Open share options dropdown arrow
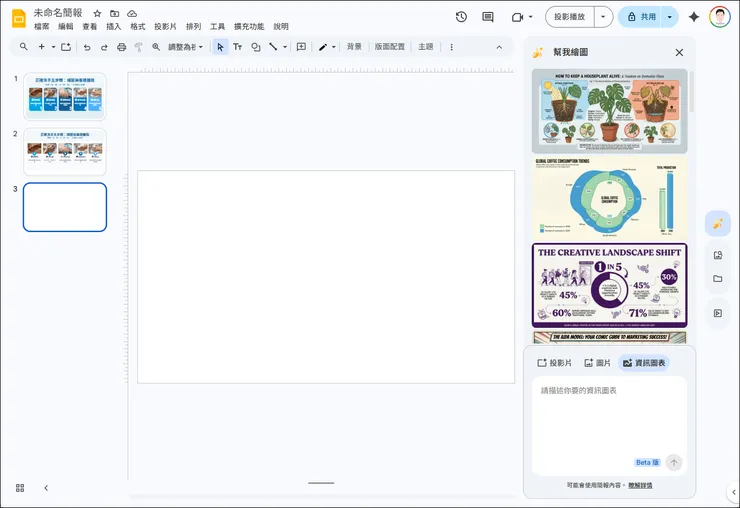 click(670, 17)
